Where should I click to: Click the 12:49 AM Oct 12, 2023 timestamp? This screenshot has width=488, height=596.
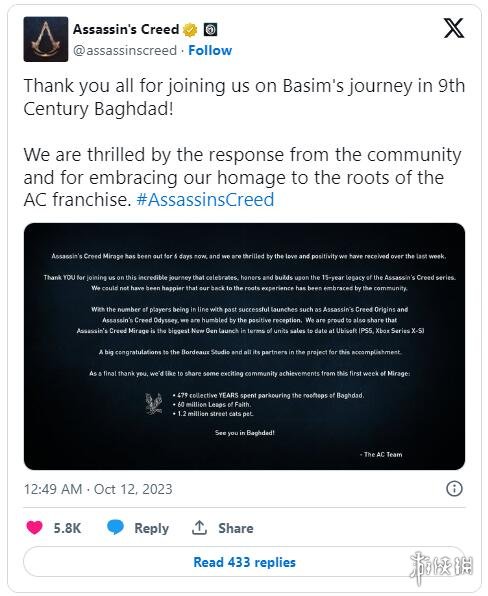(x=98, y=489)
